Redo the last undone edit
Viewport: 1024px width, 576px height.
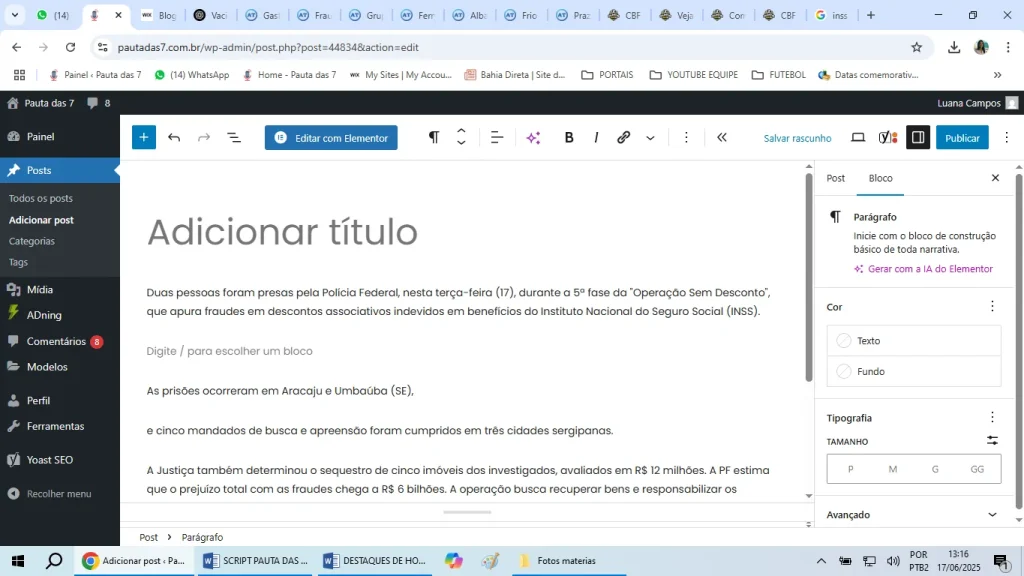pyautogui.click(x=204, y=138)
